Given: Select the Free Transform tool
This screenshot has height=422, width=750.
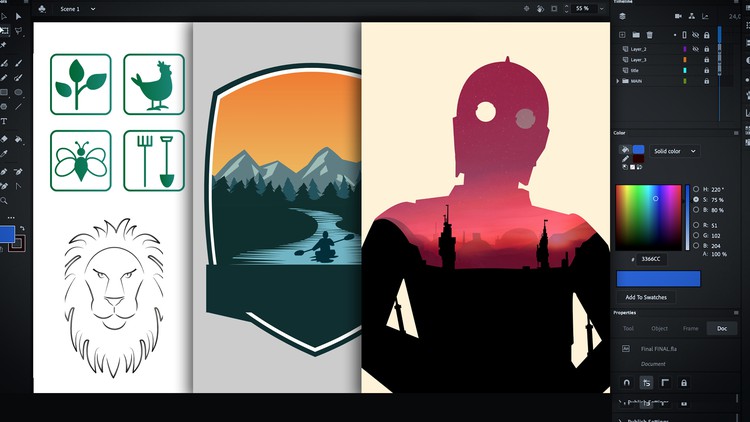Looking at the screenshot, I should [x=4, y=31].
